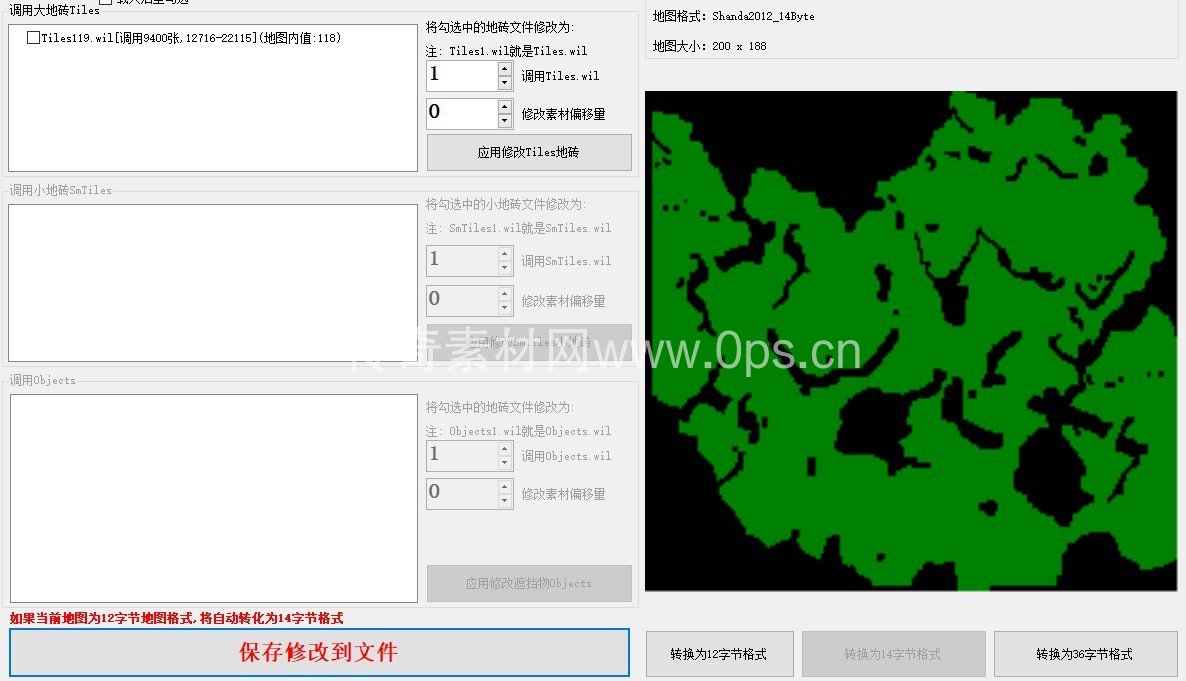The height and width of the screenshot is (681, 1186).
Task: Click 保存修改到文件 to save changes
Action: pos(319,653)
